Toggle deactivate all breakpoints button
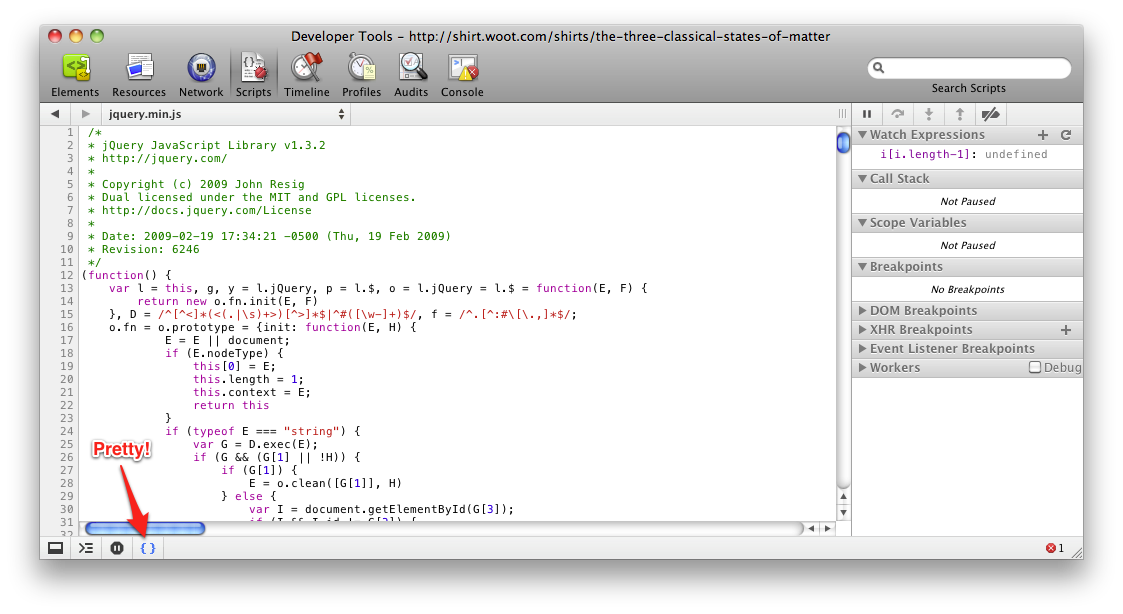 [990, 114]
